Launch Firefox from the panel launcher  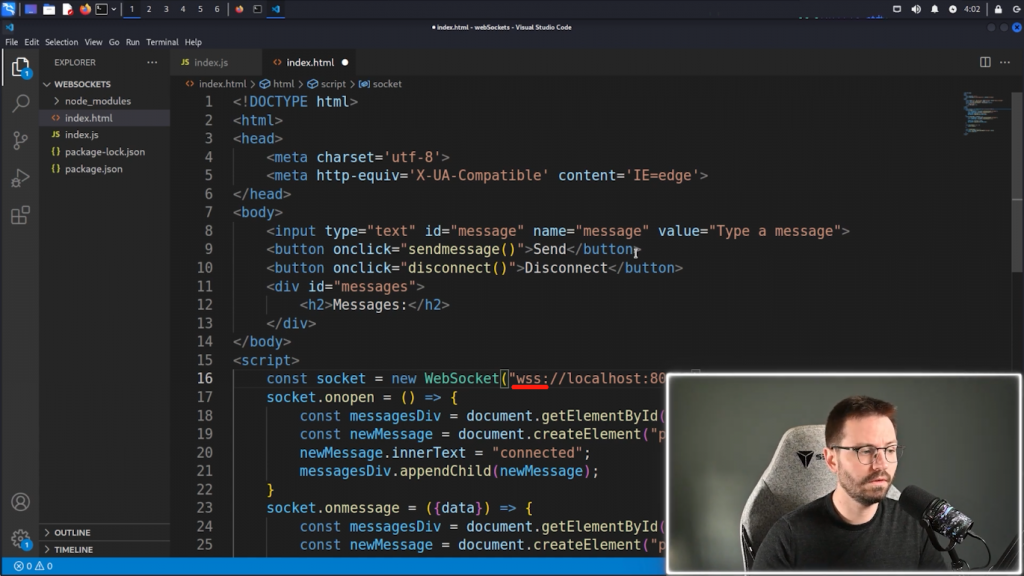coord(85,9)
